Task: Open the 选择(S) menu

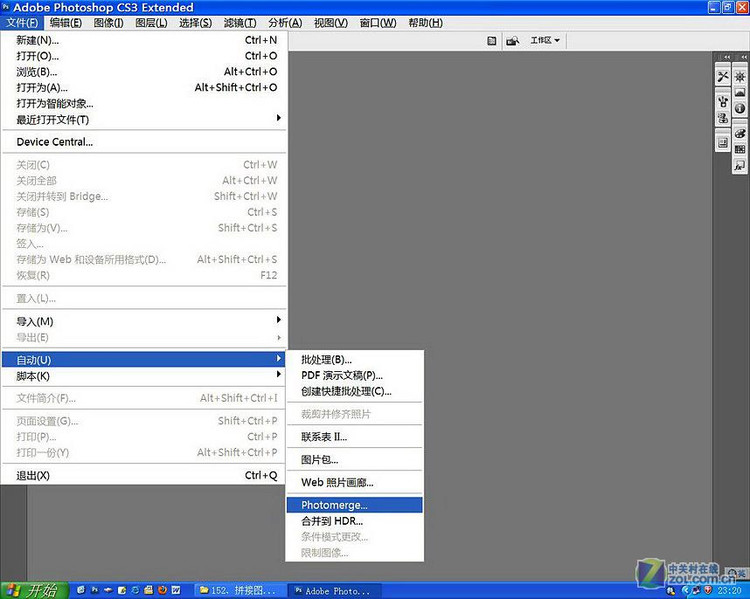Action: point(196,22)
